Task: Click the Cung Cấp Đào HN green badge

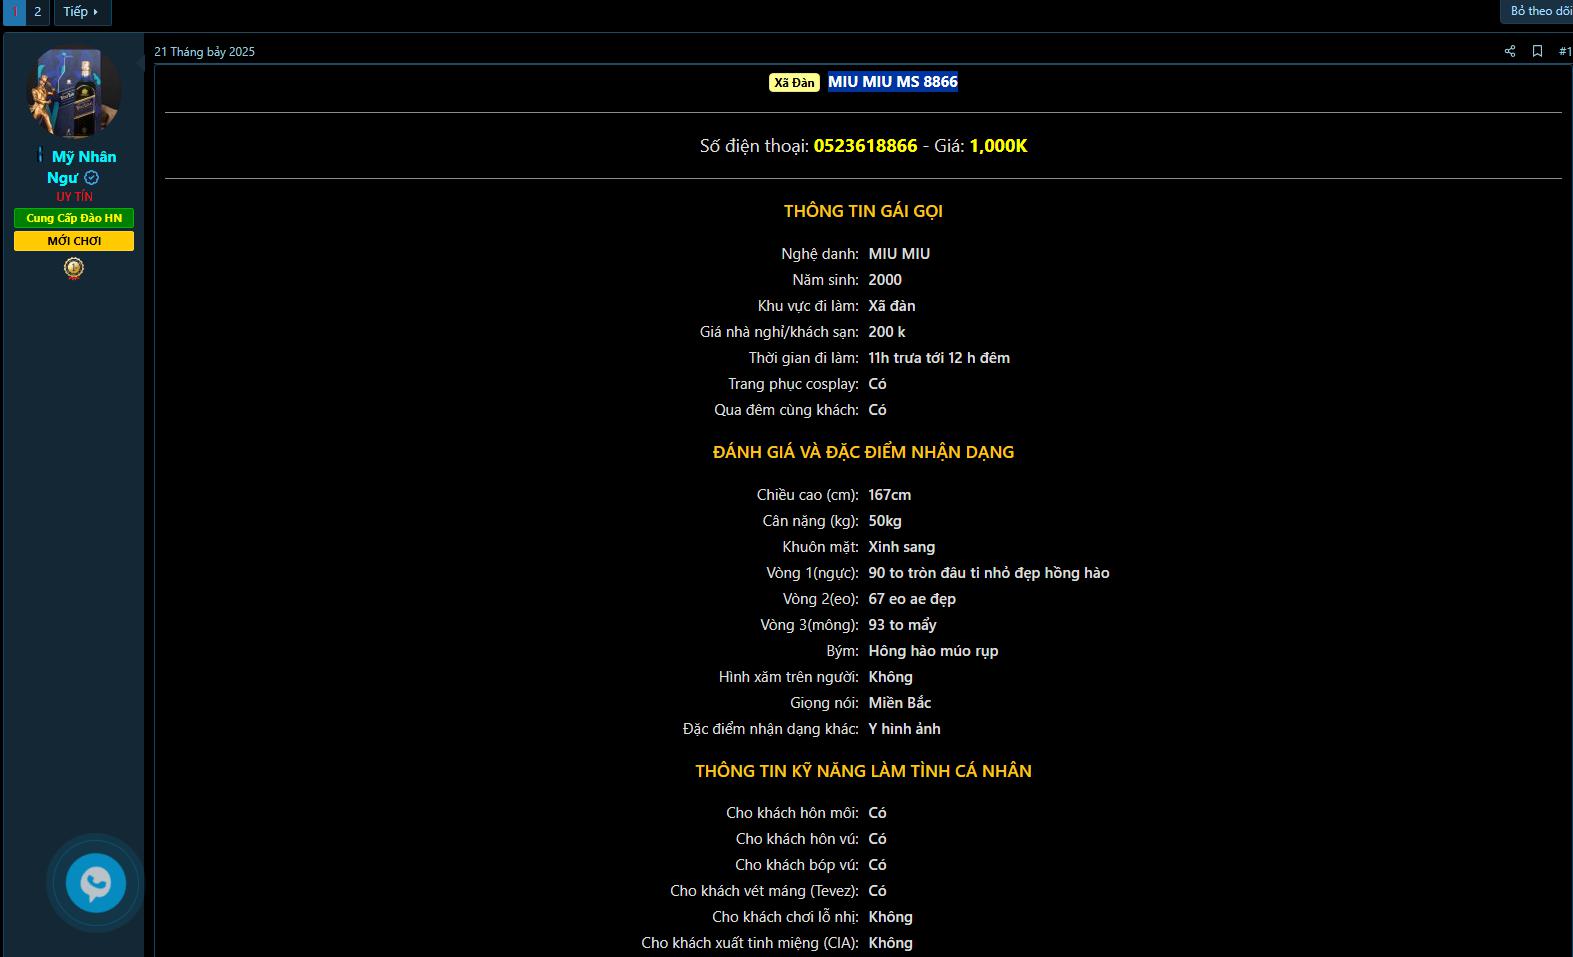Action: click(x=74, y=218)
